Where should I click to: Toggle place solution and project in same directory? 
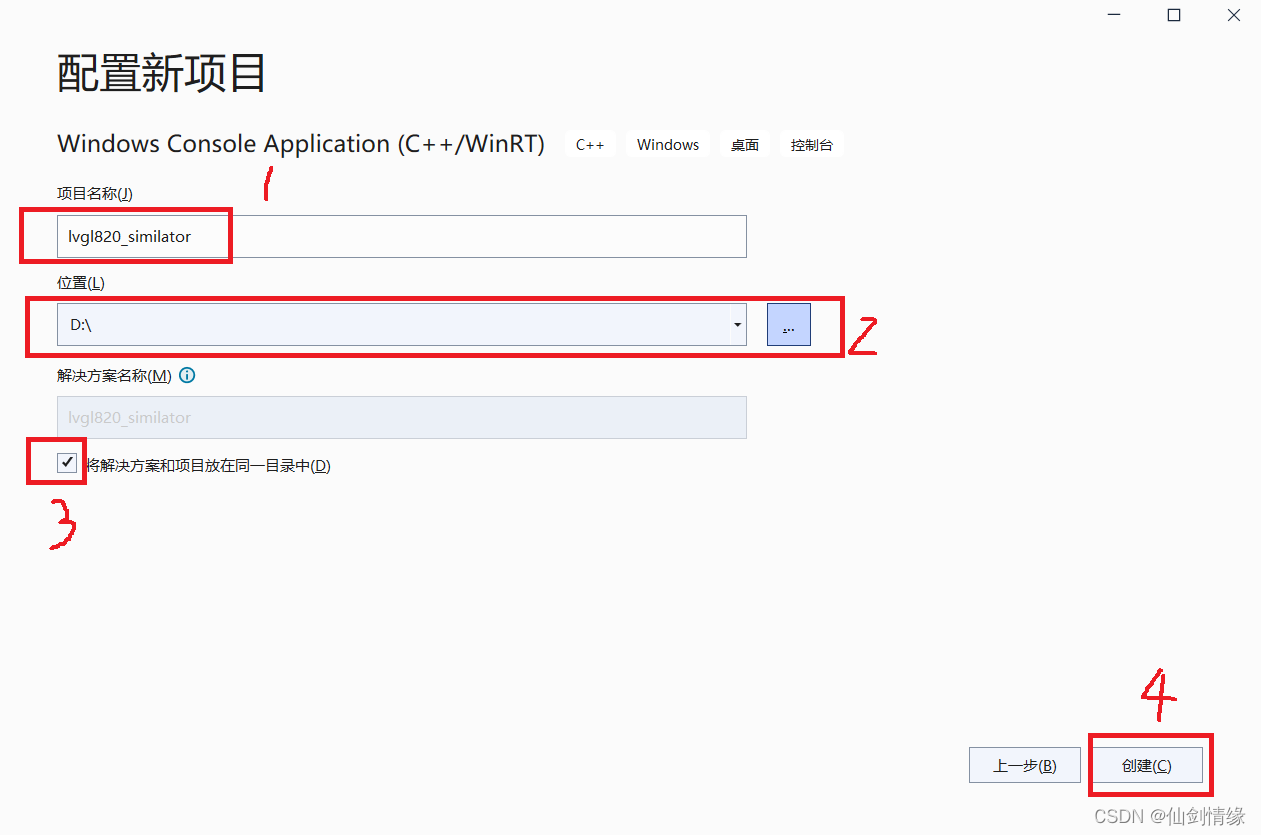(x=67, y=463)
